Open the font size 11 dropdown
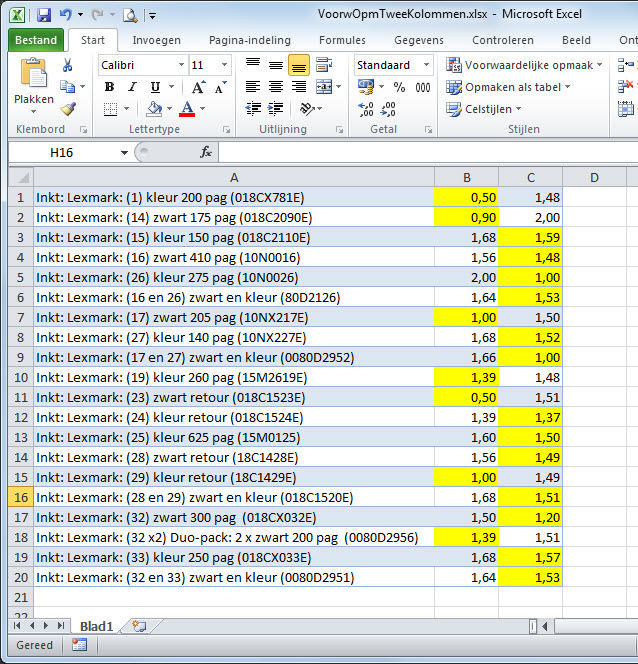This screenshot has height=664, width=638. pyautogui.click(x=224, y=65)
